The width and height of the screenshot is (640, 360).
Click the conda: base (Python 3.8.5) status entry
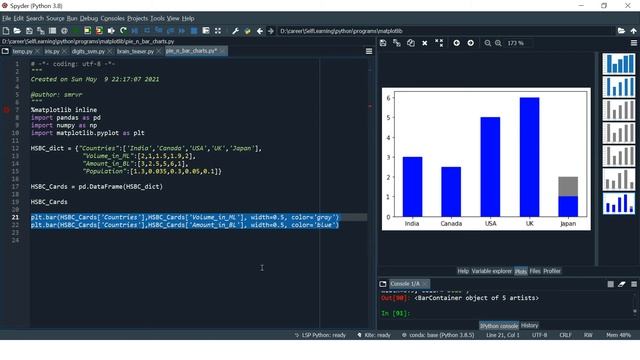pyautogui.click(x=438, y=335)
